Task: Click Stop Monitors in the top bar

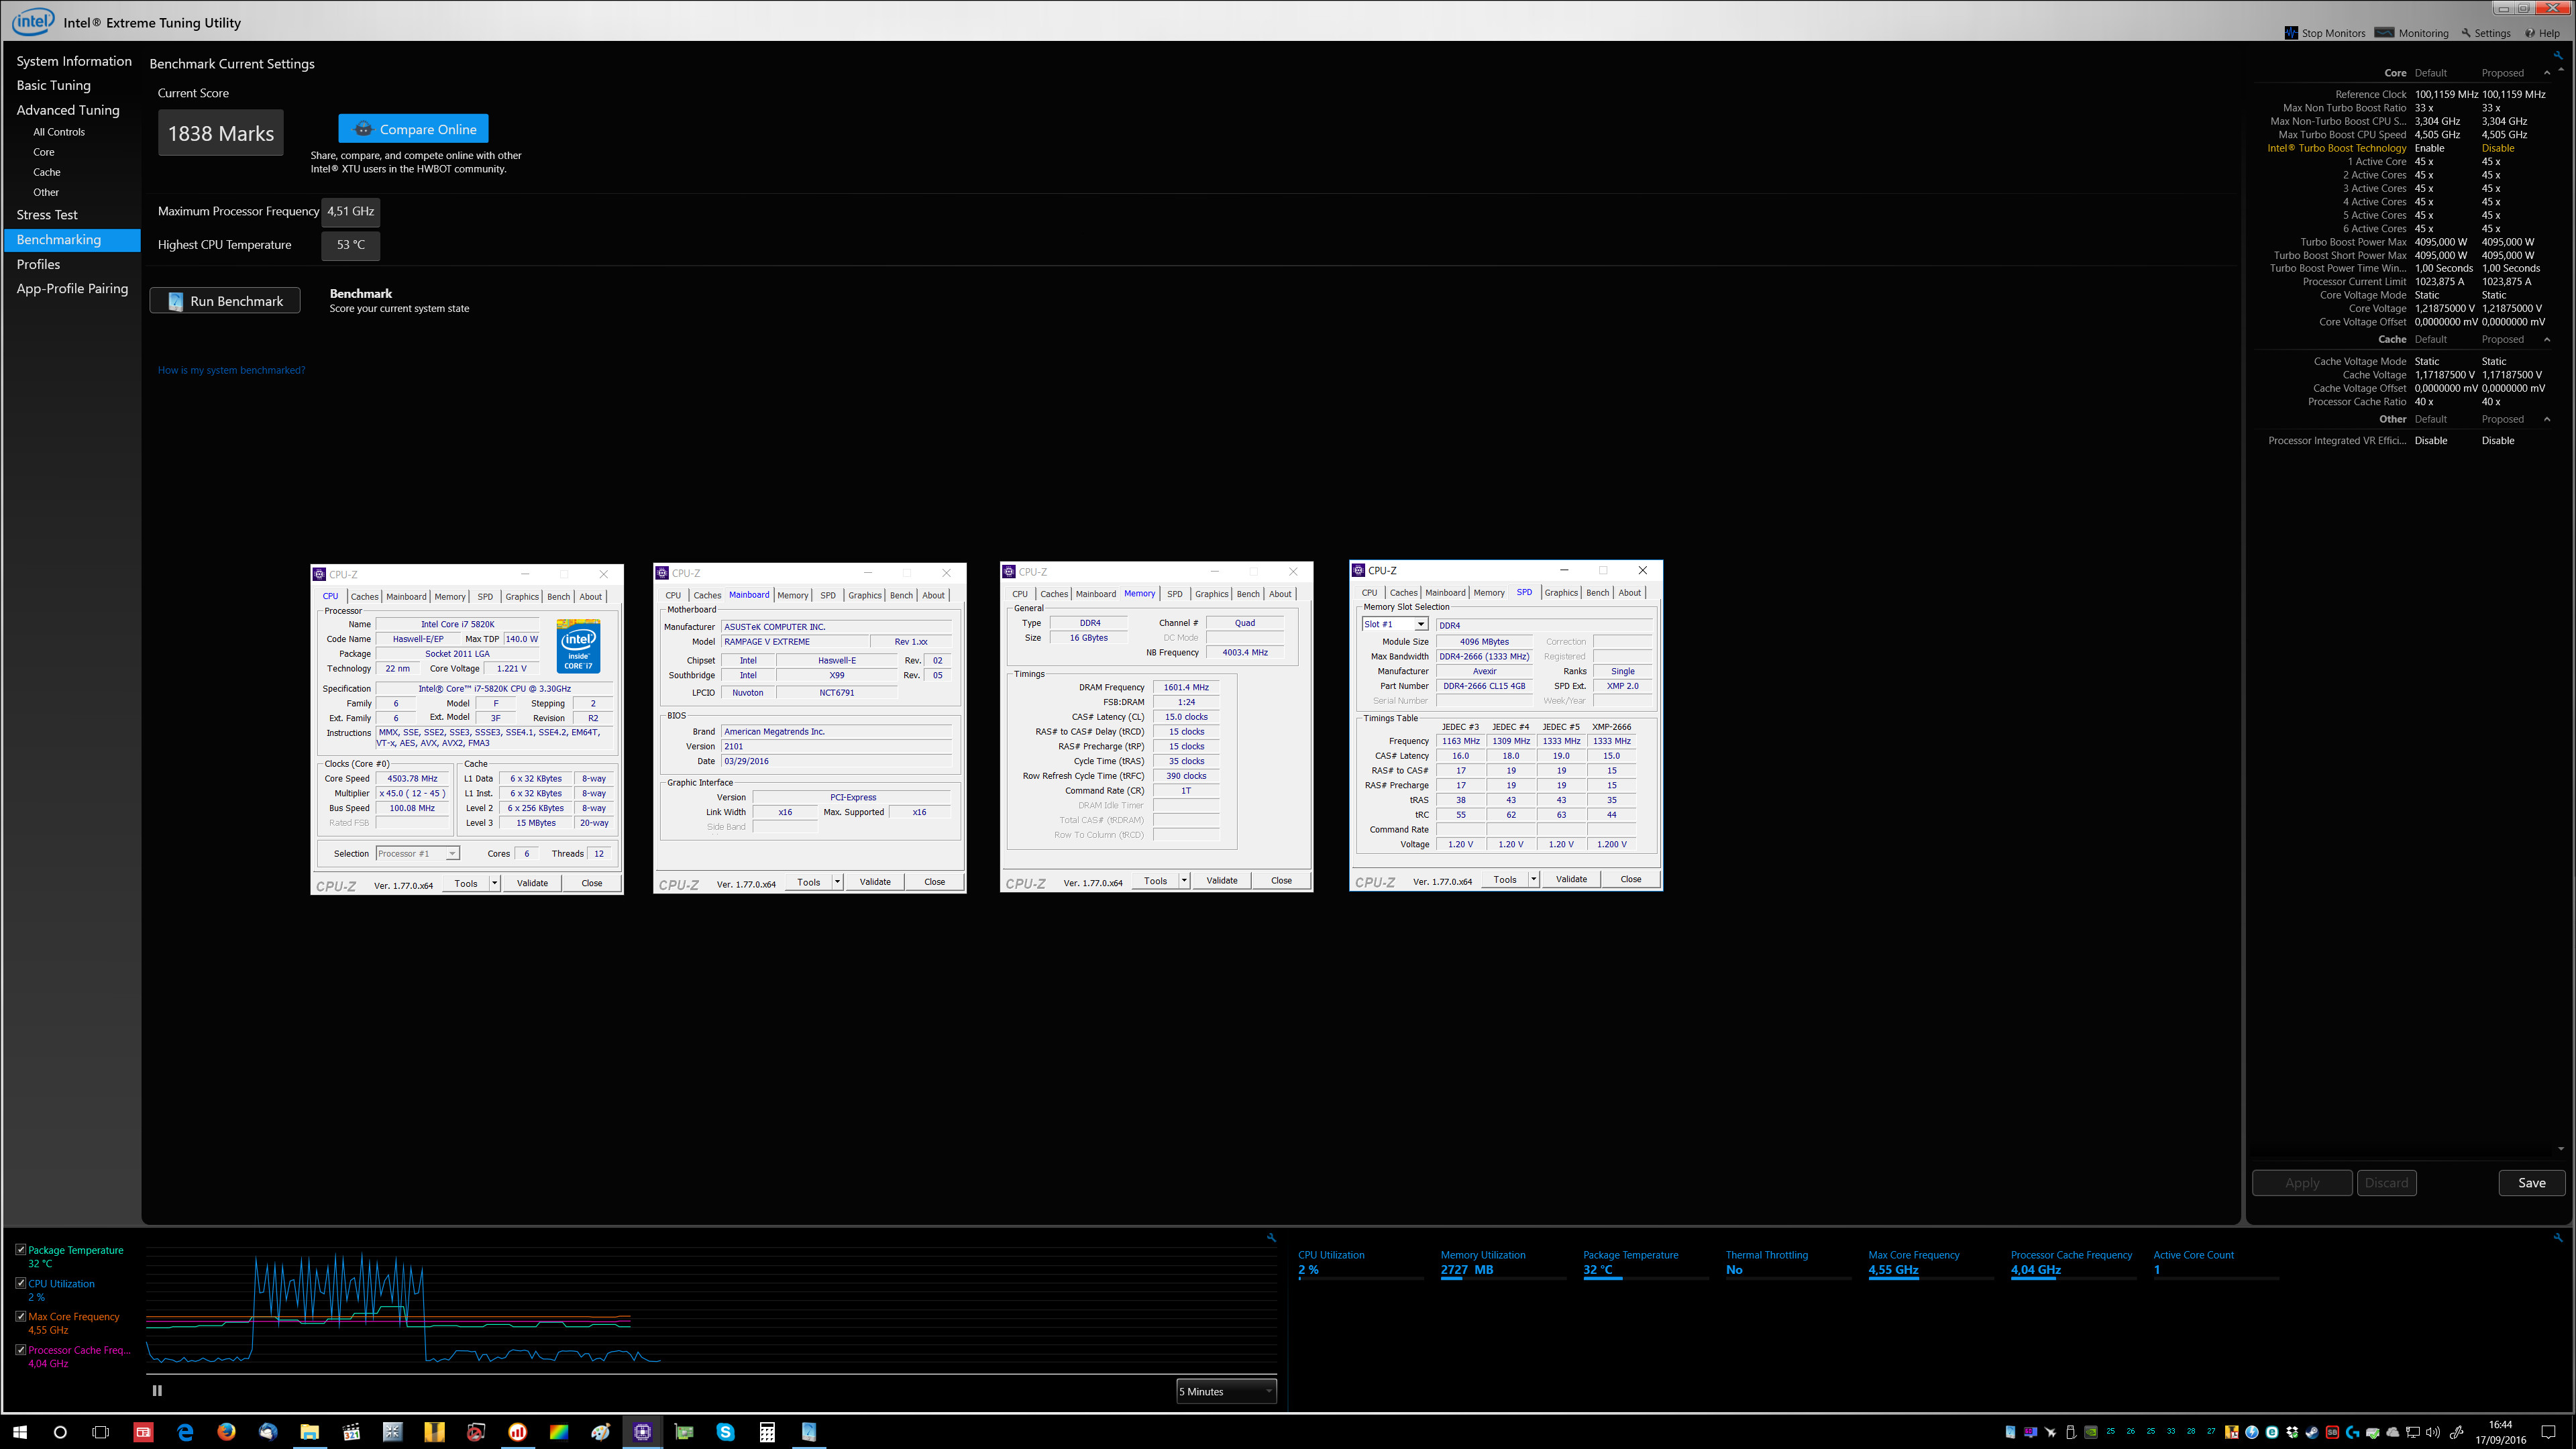Action: [x=2325, y=33]
